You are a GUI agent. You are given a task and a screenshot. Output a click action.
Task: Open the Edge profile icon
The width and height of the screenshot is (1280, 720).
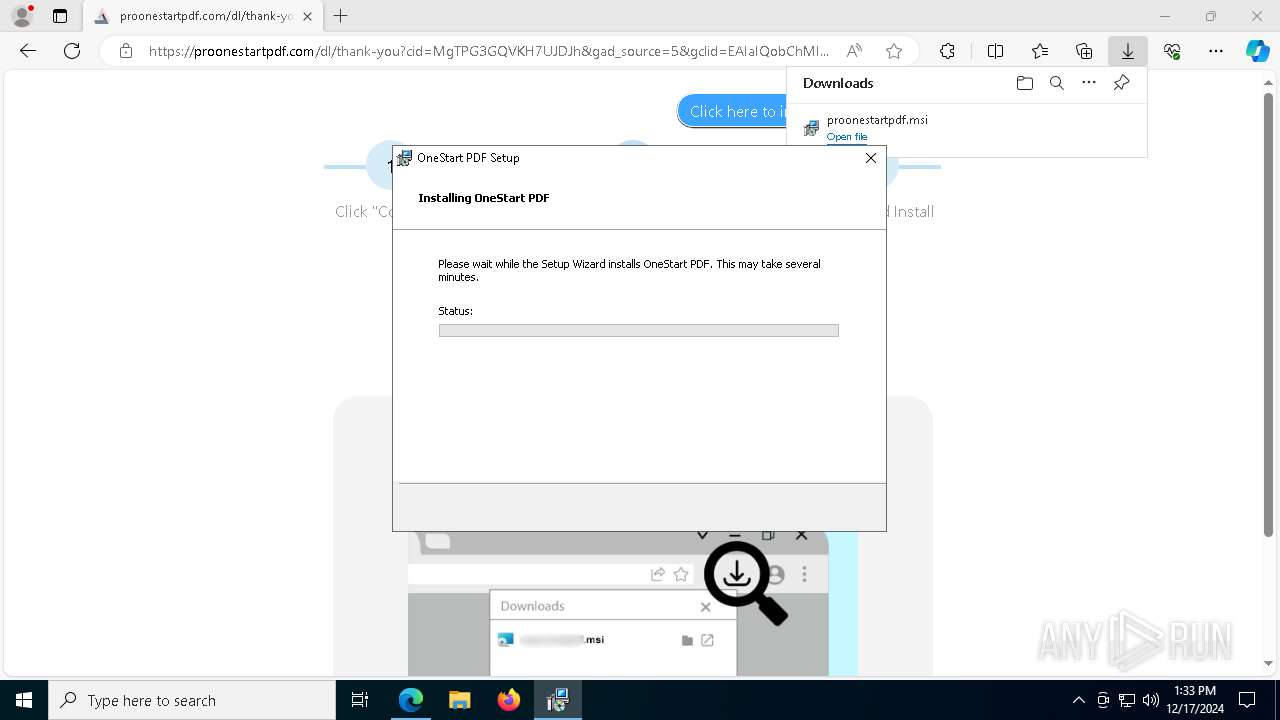[x=22, y=16]
